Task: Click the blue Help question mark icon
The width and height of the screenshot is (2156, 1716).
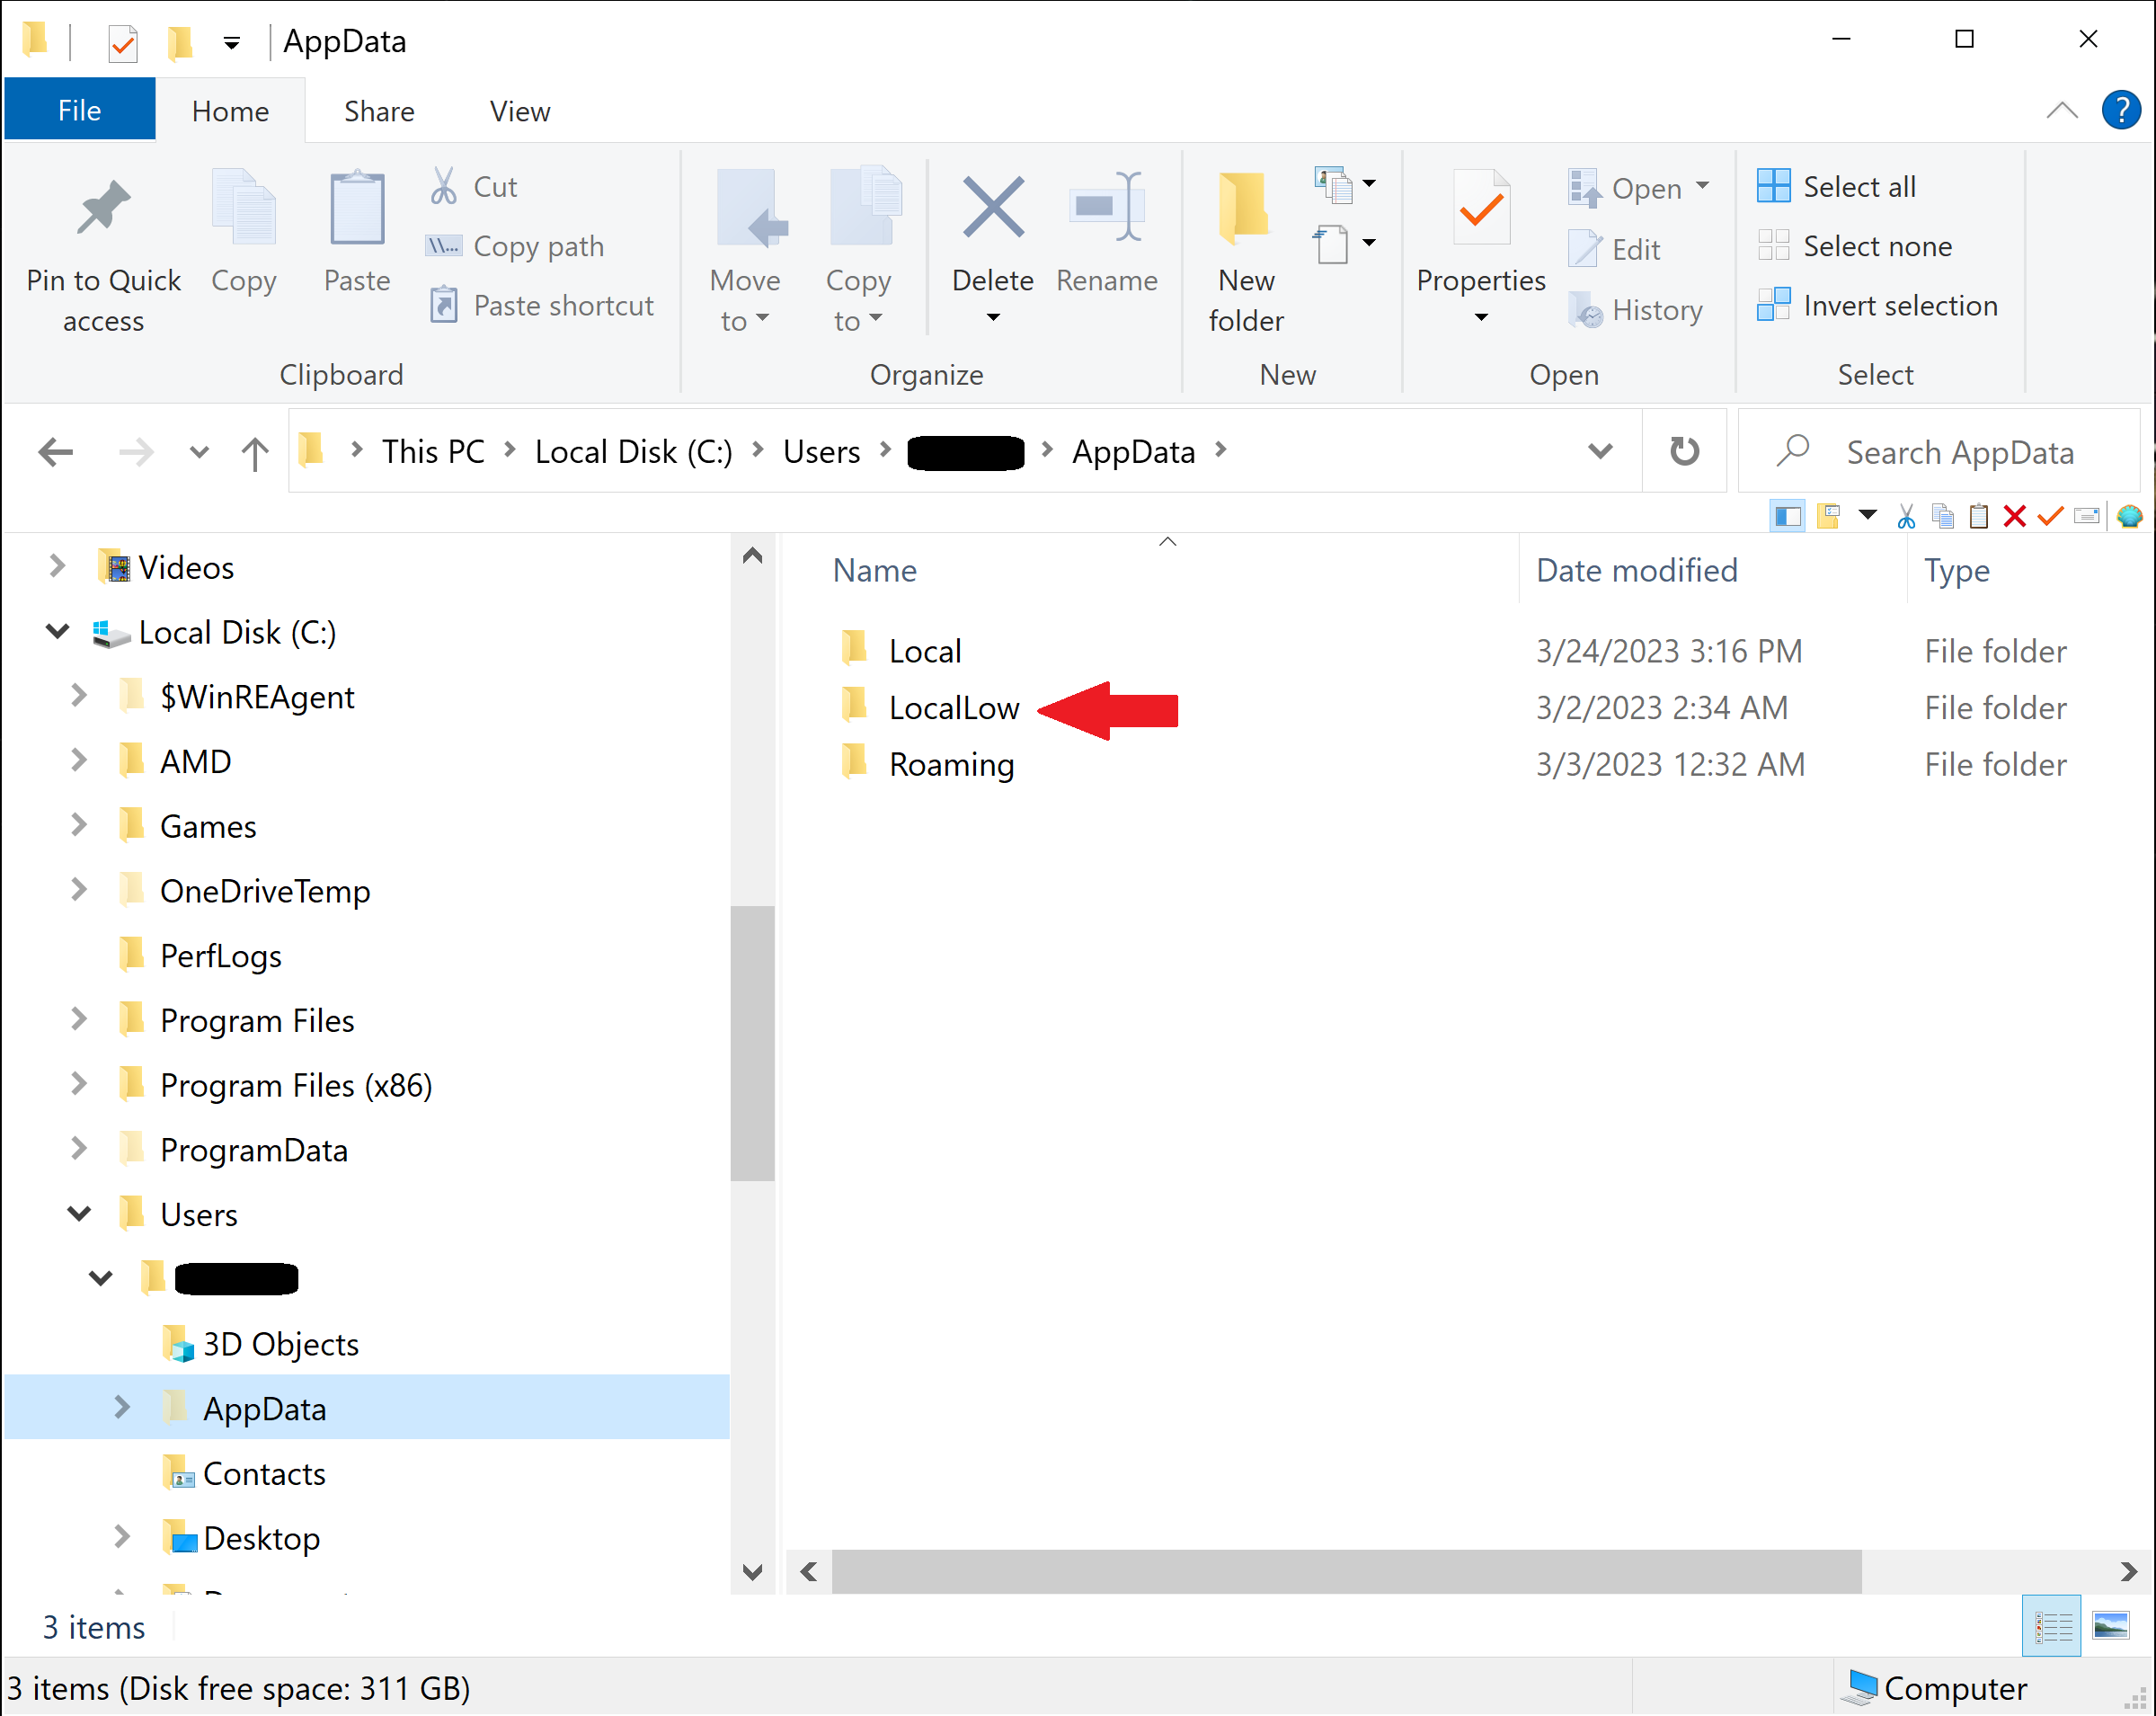Action: pos(2120,110)
